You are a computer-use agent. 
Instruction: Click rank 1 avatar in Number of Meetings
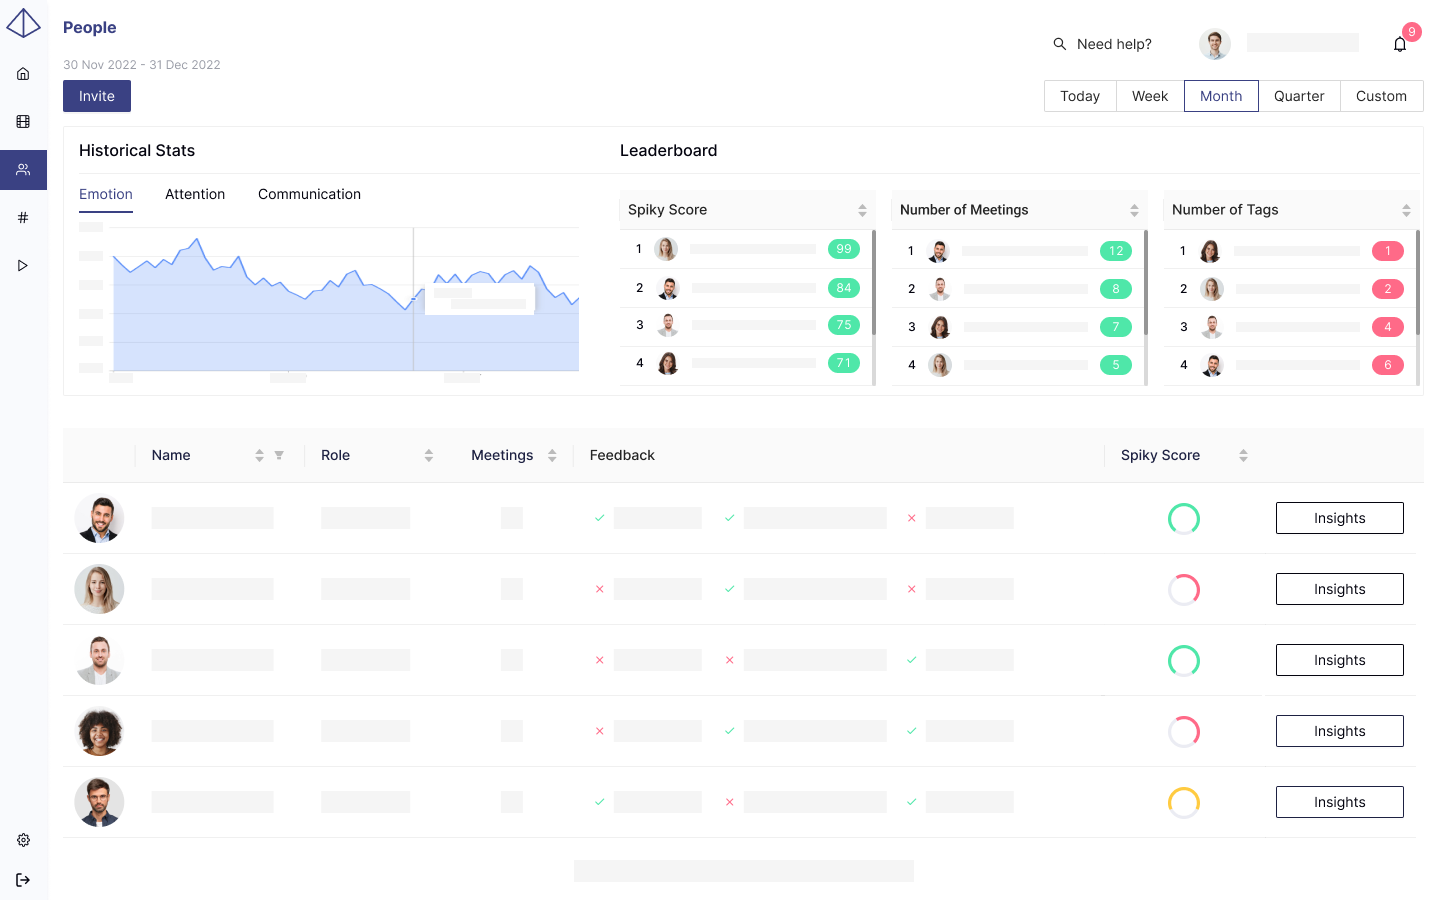[938, 251]
